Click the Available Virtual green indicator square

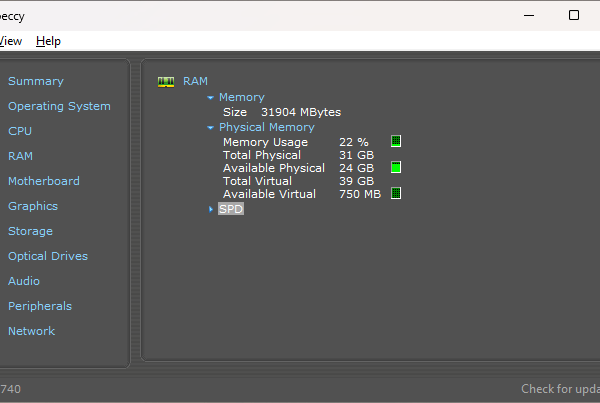point(396,194)
